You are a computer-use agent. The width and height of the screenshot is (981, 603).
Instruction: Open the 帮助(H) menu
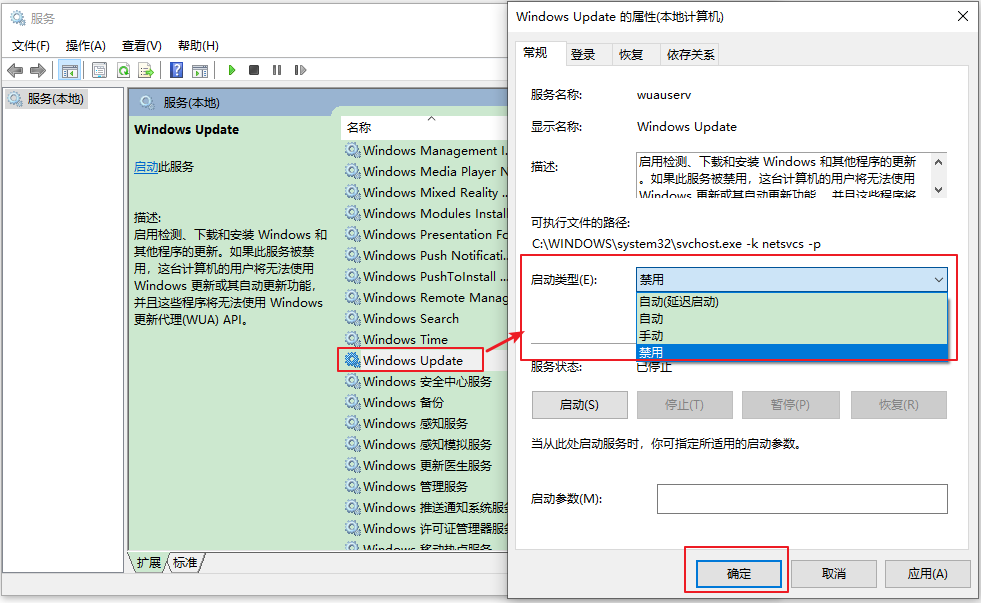point(198,46)
